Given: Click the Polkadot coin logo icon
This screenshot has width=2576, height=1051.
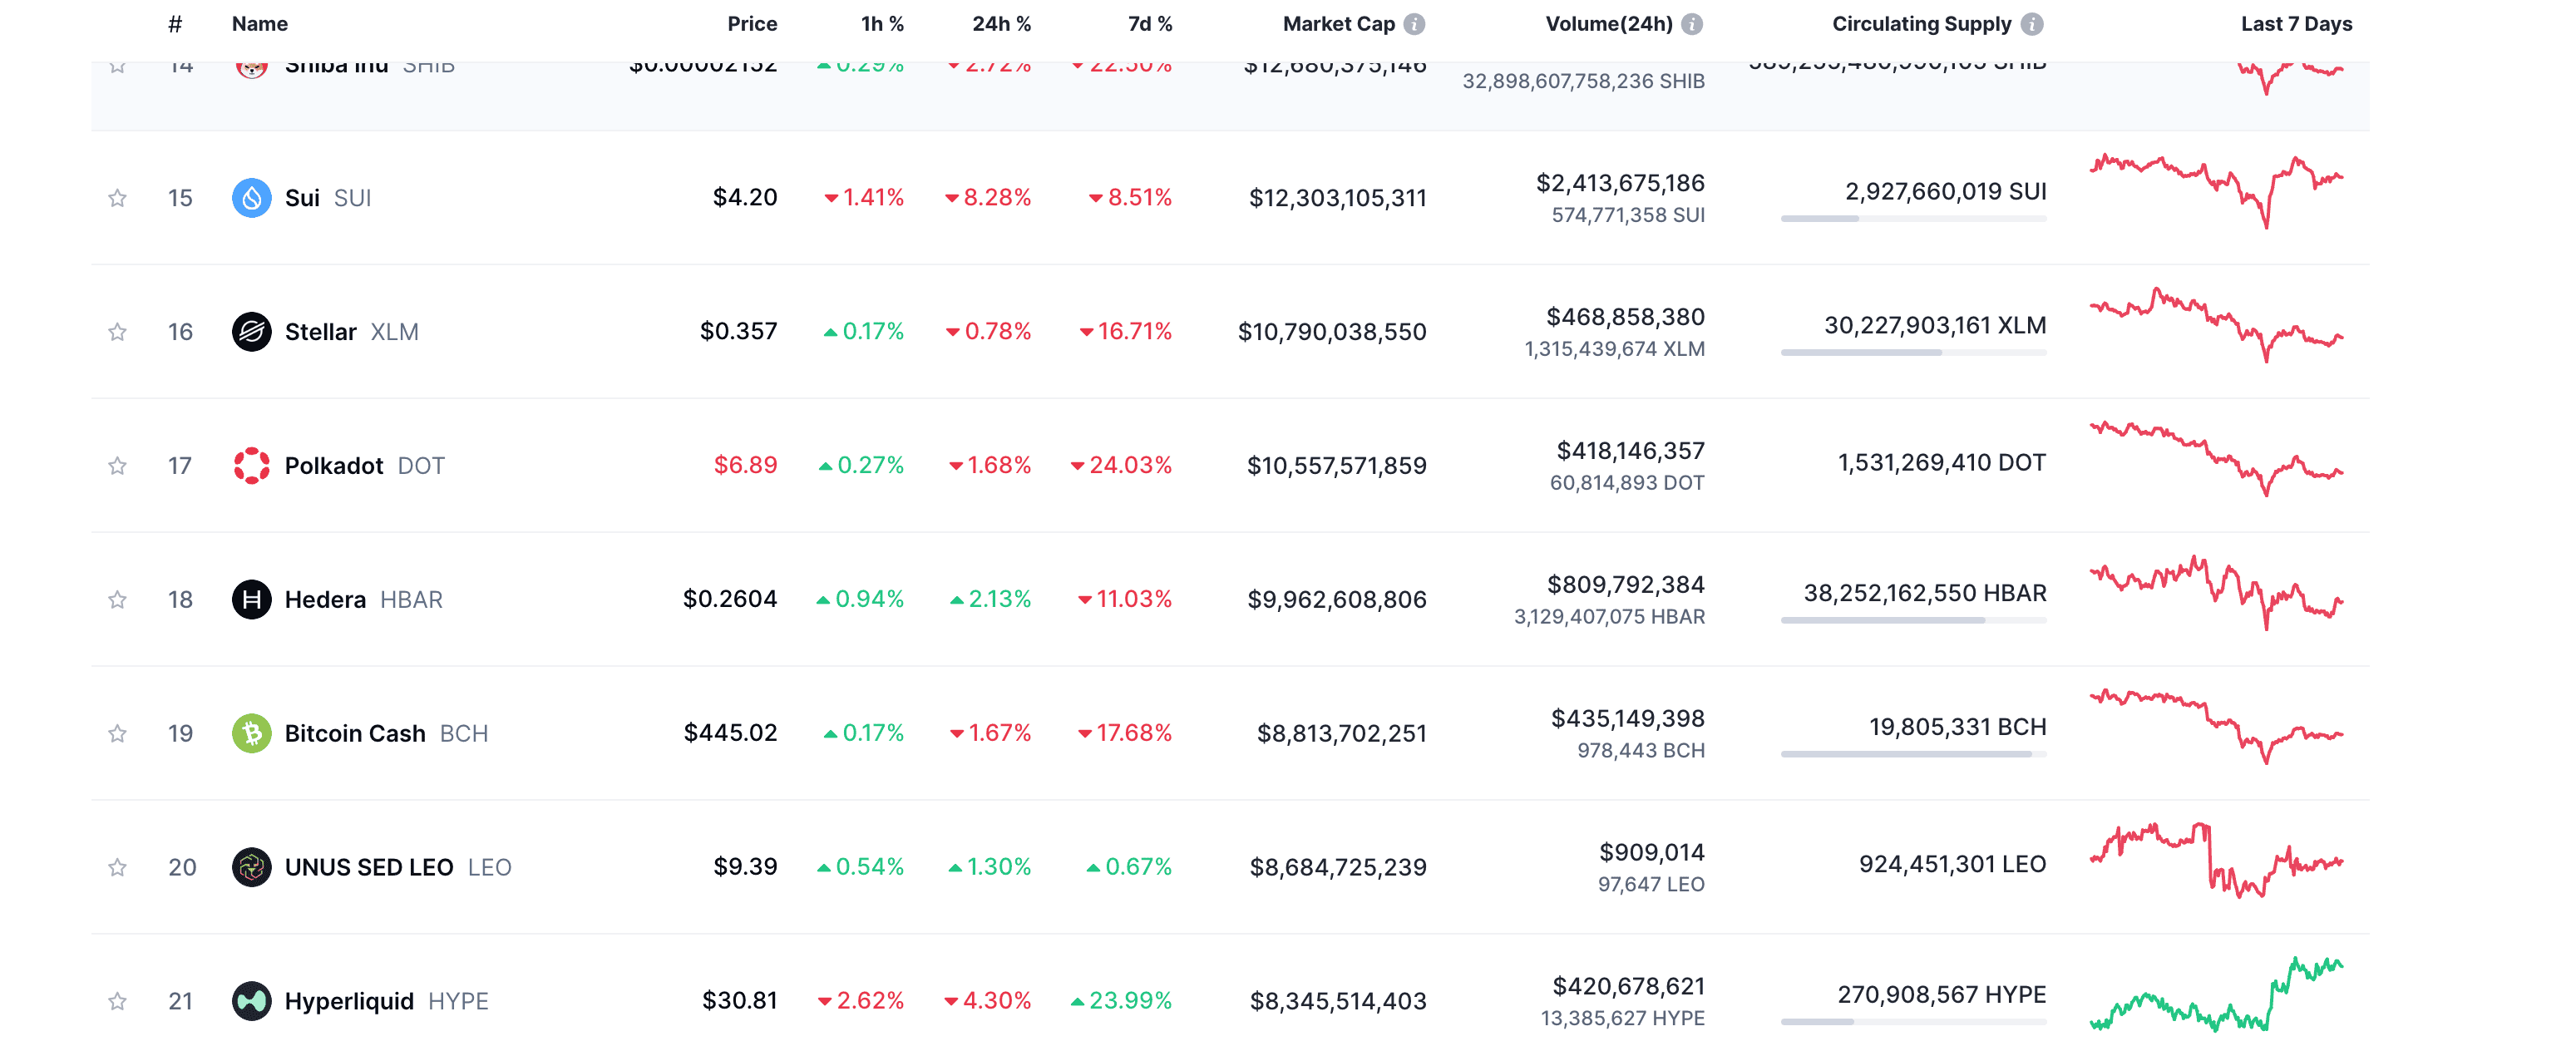Looking at the screenshot, I should [x=251, y=466].
